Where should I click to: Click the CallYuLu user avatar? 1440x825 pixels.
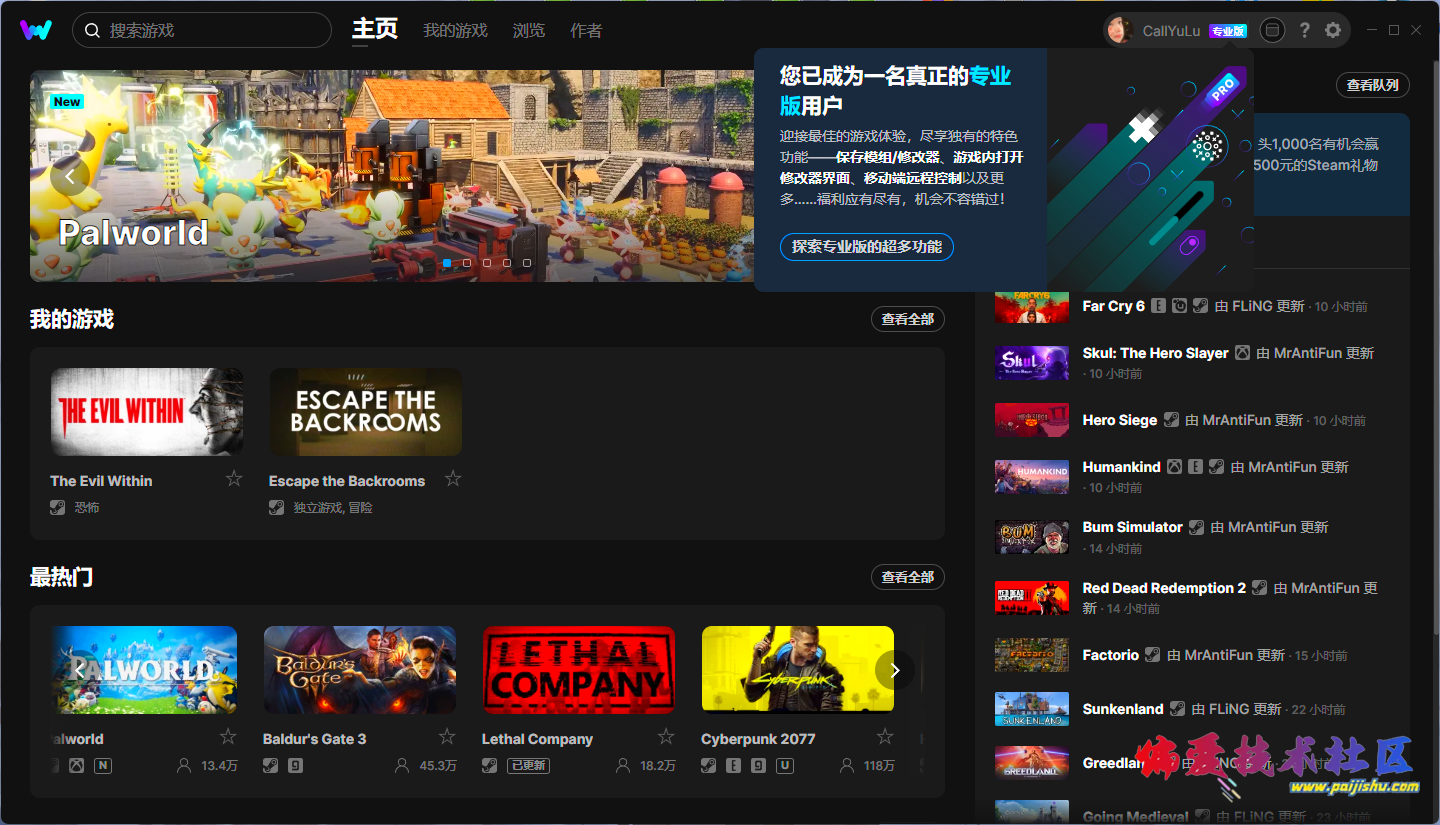(1120, 31)
